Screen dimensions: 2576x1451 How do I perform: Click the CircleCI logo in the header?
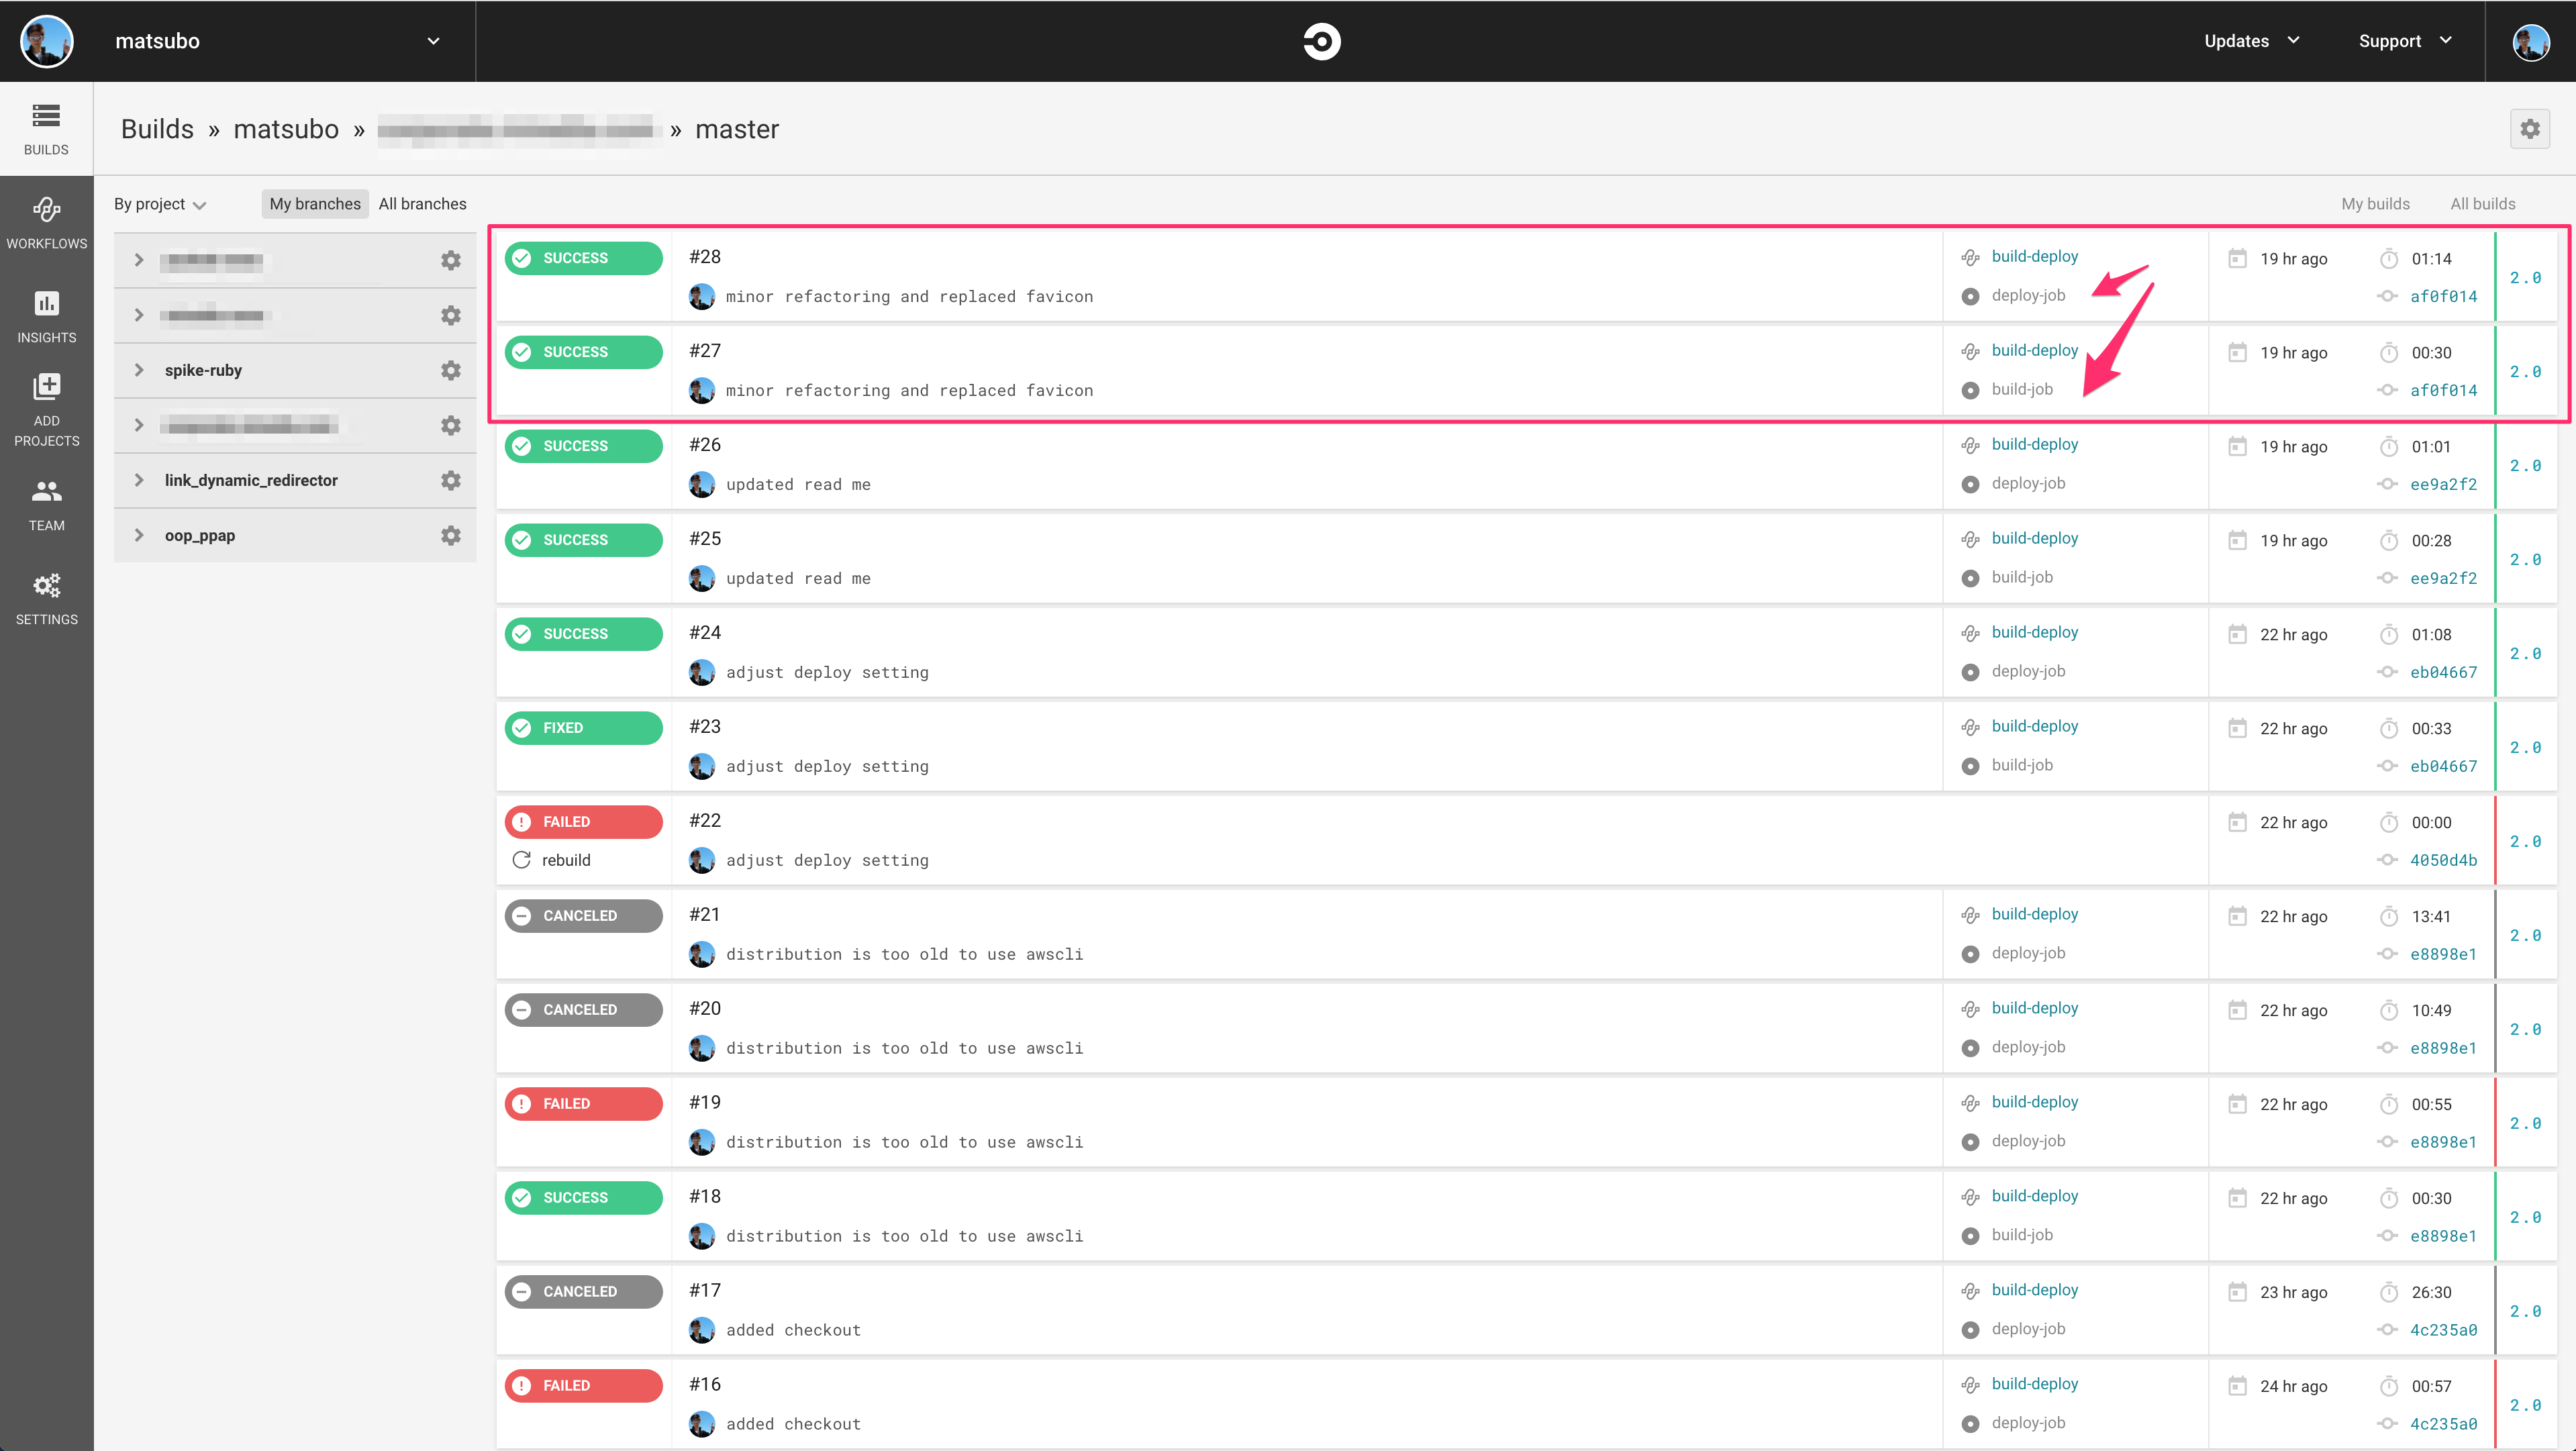coord(1322,41)
